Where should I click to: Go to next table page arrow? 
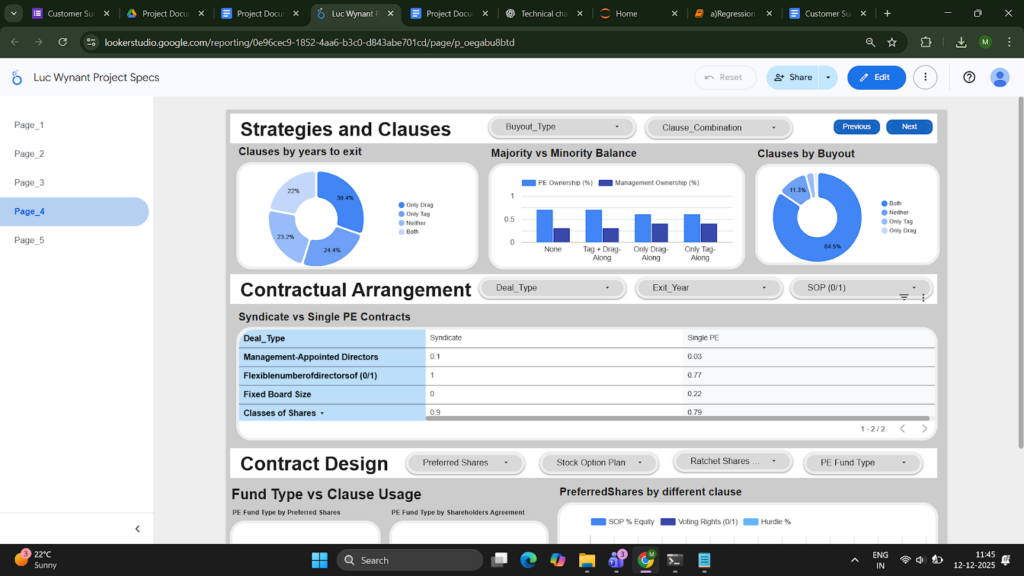click(x=924, y=429)
